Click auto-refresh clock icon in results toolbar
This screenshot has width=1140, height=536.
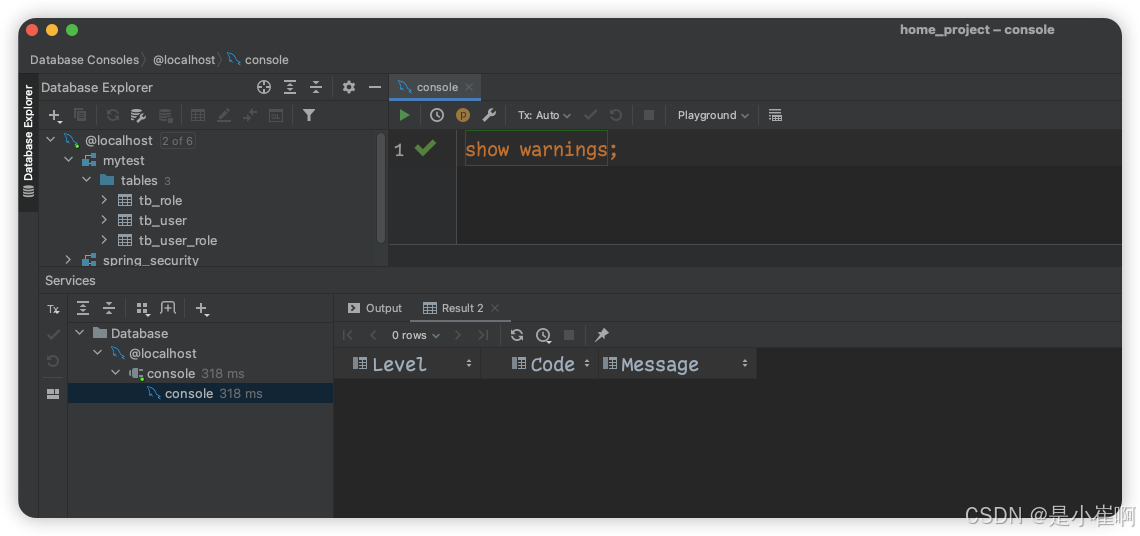543,335
